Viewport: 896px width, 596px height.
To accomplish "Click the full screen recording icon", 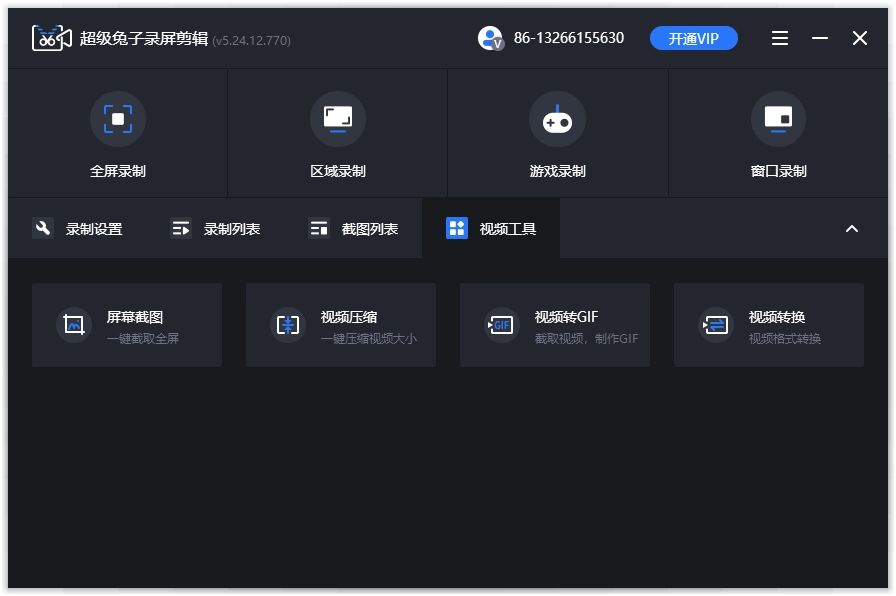I will tap(118, 119).
